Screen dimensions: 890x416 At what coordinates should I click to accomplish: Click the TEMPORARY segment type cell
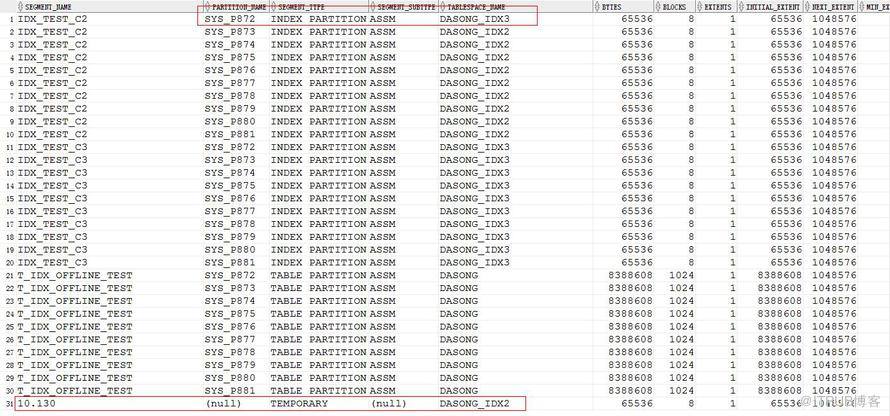click(x=299, y=404)
